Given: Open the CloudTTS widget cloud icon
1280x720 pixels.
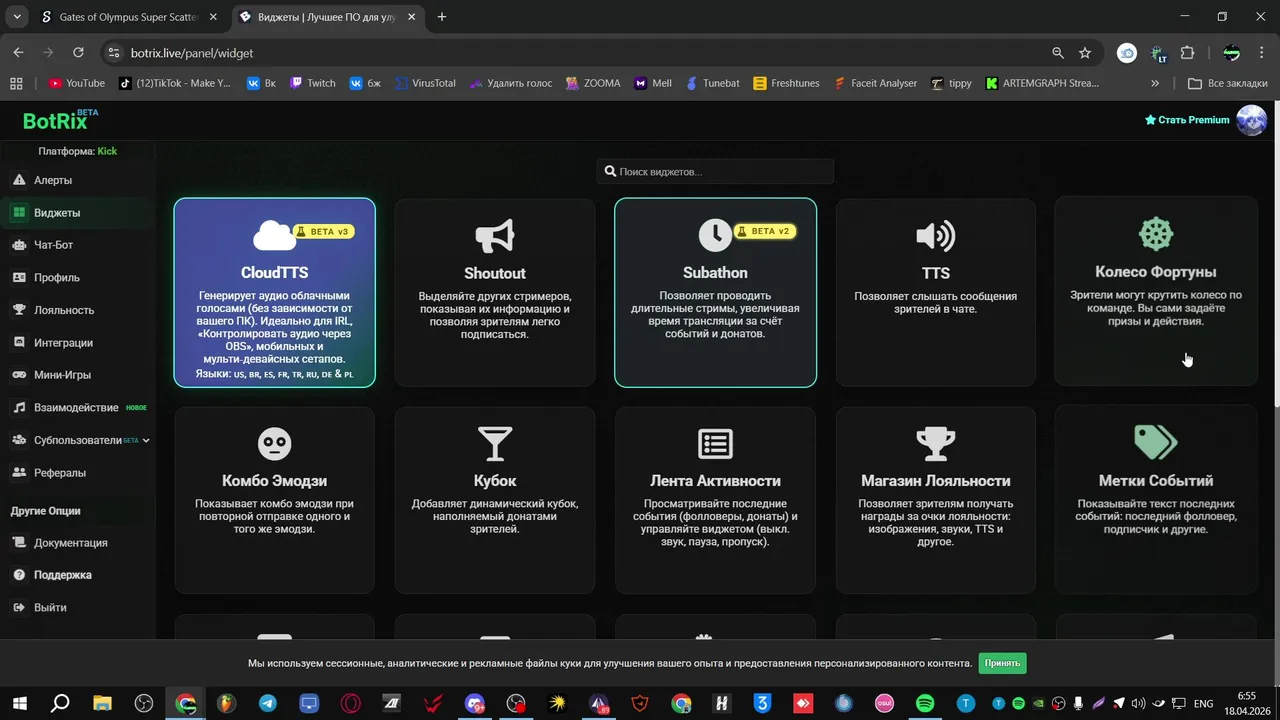Looking at the screenshot, I should (273, 236).
